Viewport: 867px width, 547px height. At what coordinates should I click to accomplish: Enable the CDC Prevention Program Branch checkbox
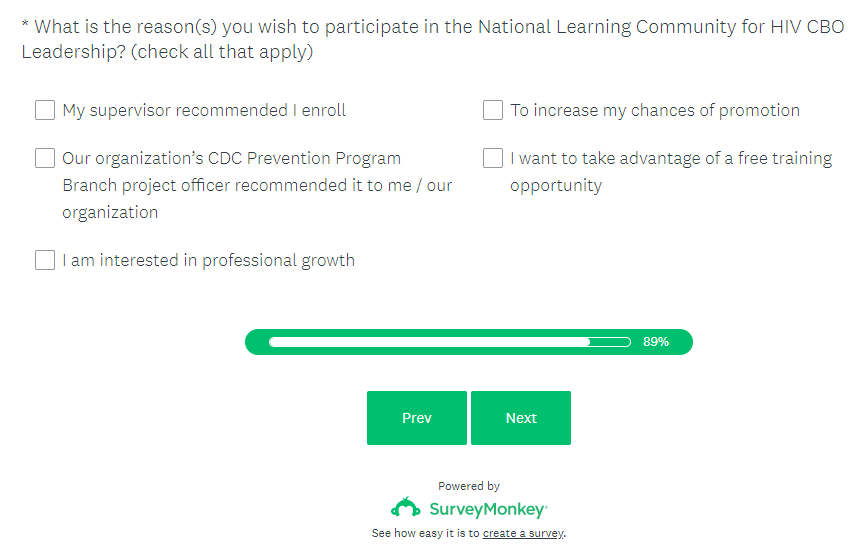tap(45, 158)
